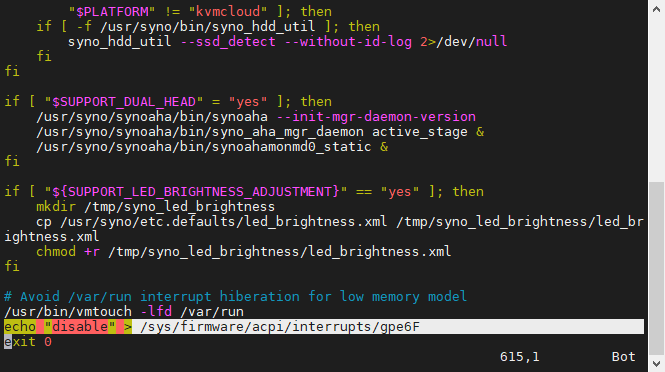The width and height of the screenshot is (665, 372).
Task: Click the "Bot" status indicator
Action: [623, 357]
